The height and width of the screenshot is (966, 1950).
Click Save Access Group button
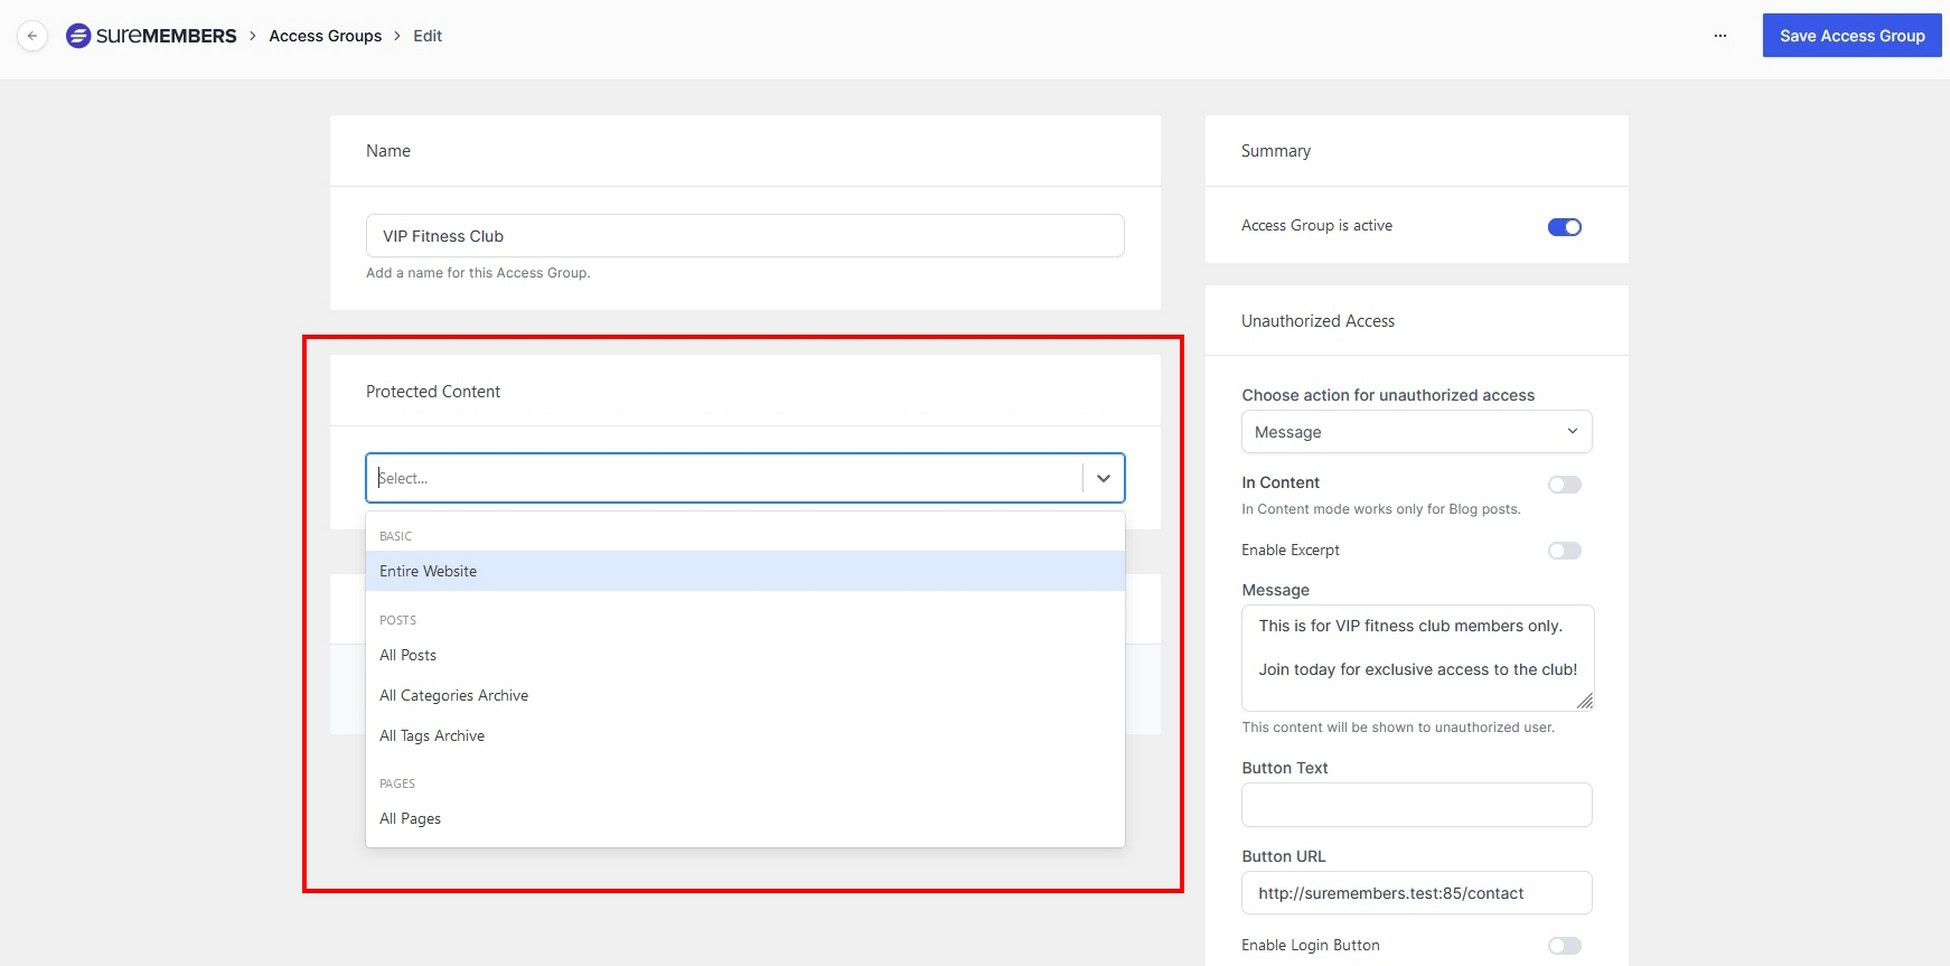[x=1851, y=36]
